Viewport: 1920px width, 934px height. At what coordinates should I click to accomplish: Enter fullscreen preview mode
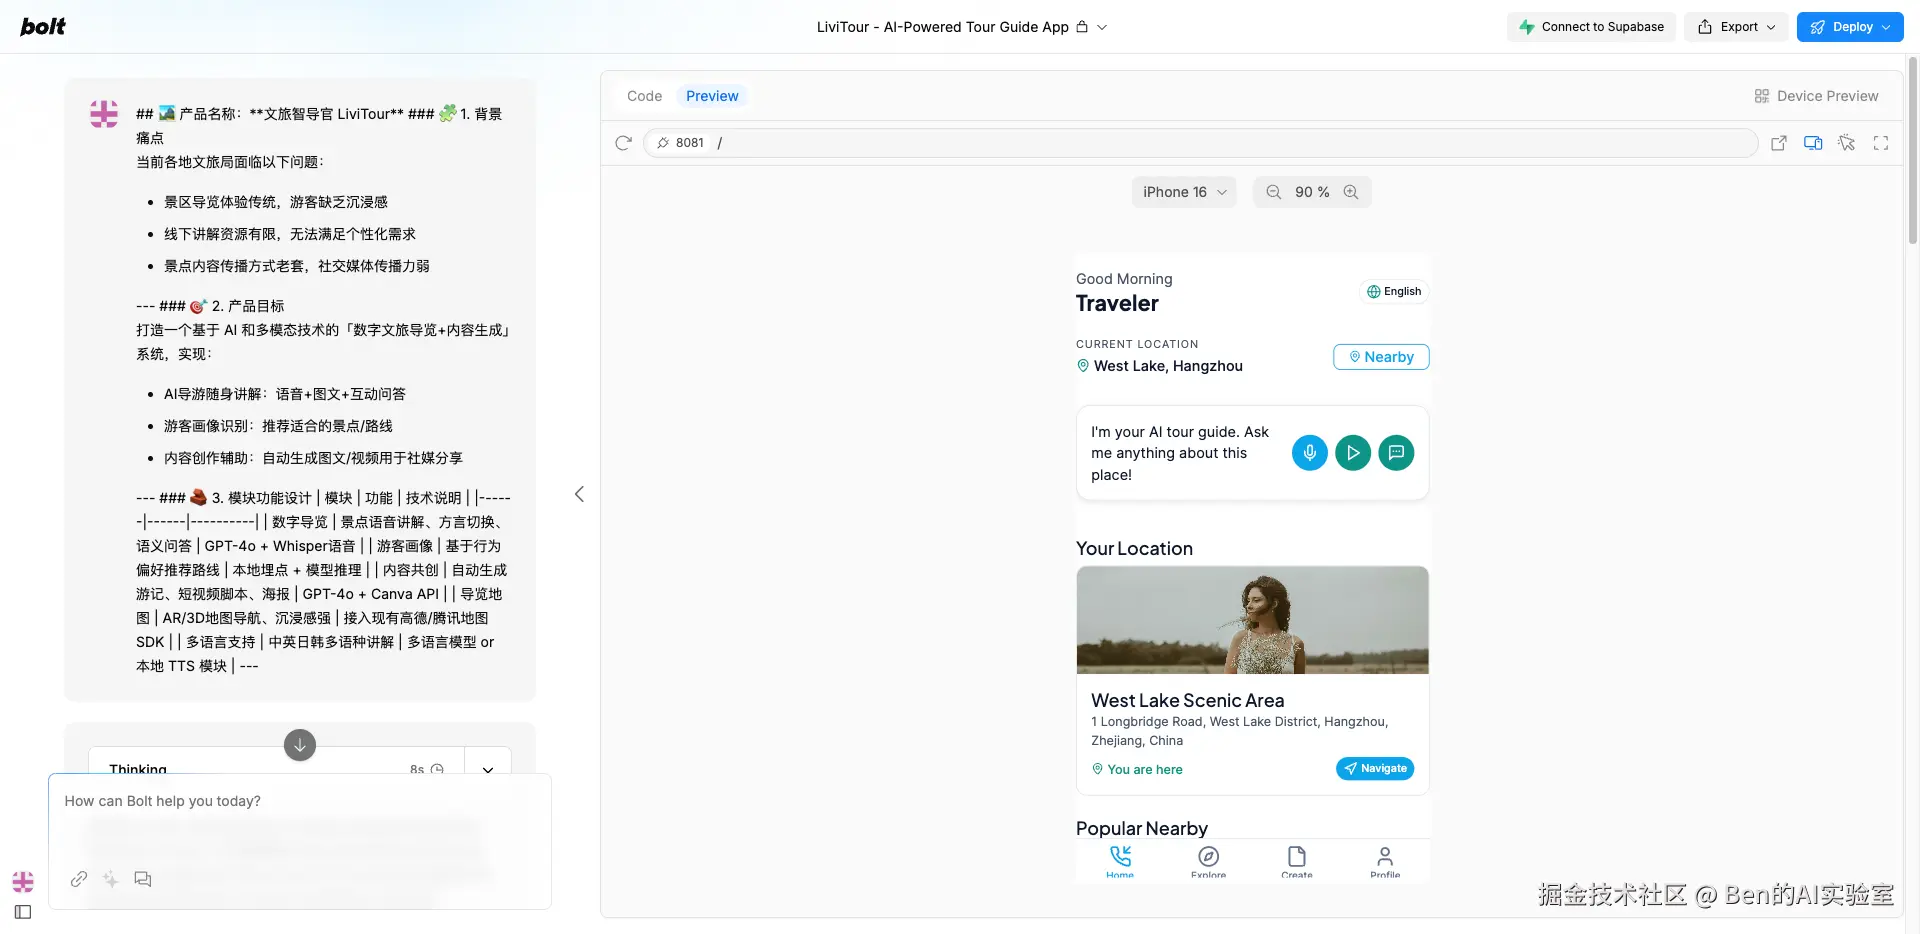point(1881,143)
